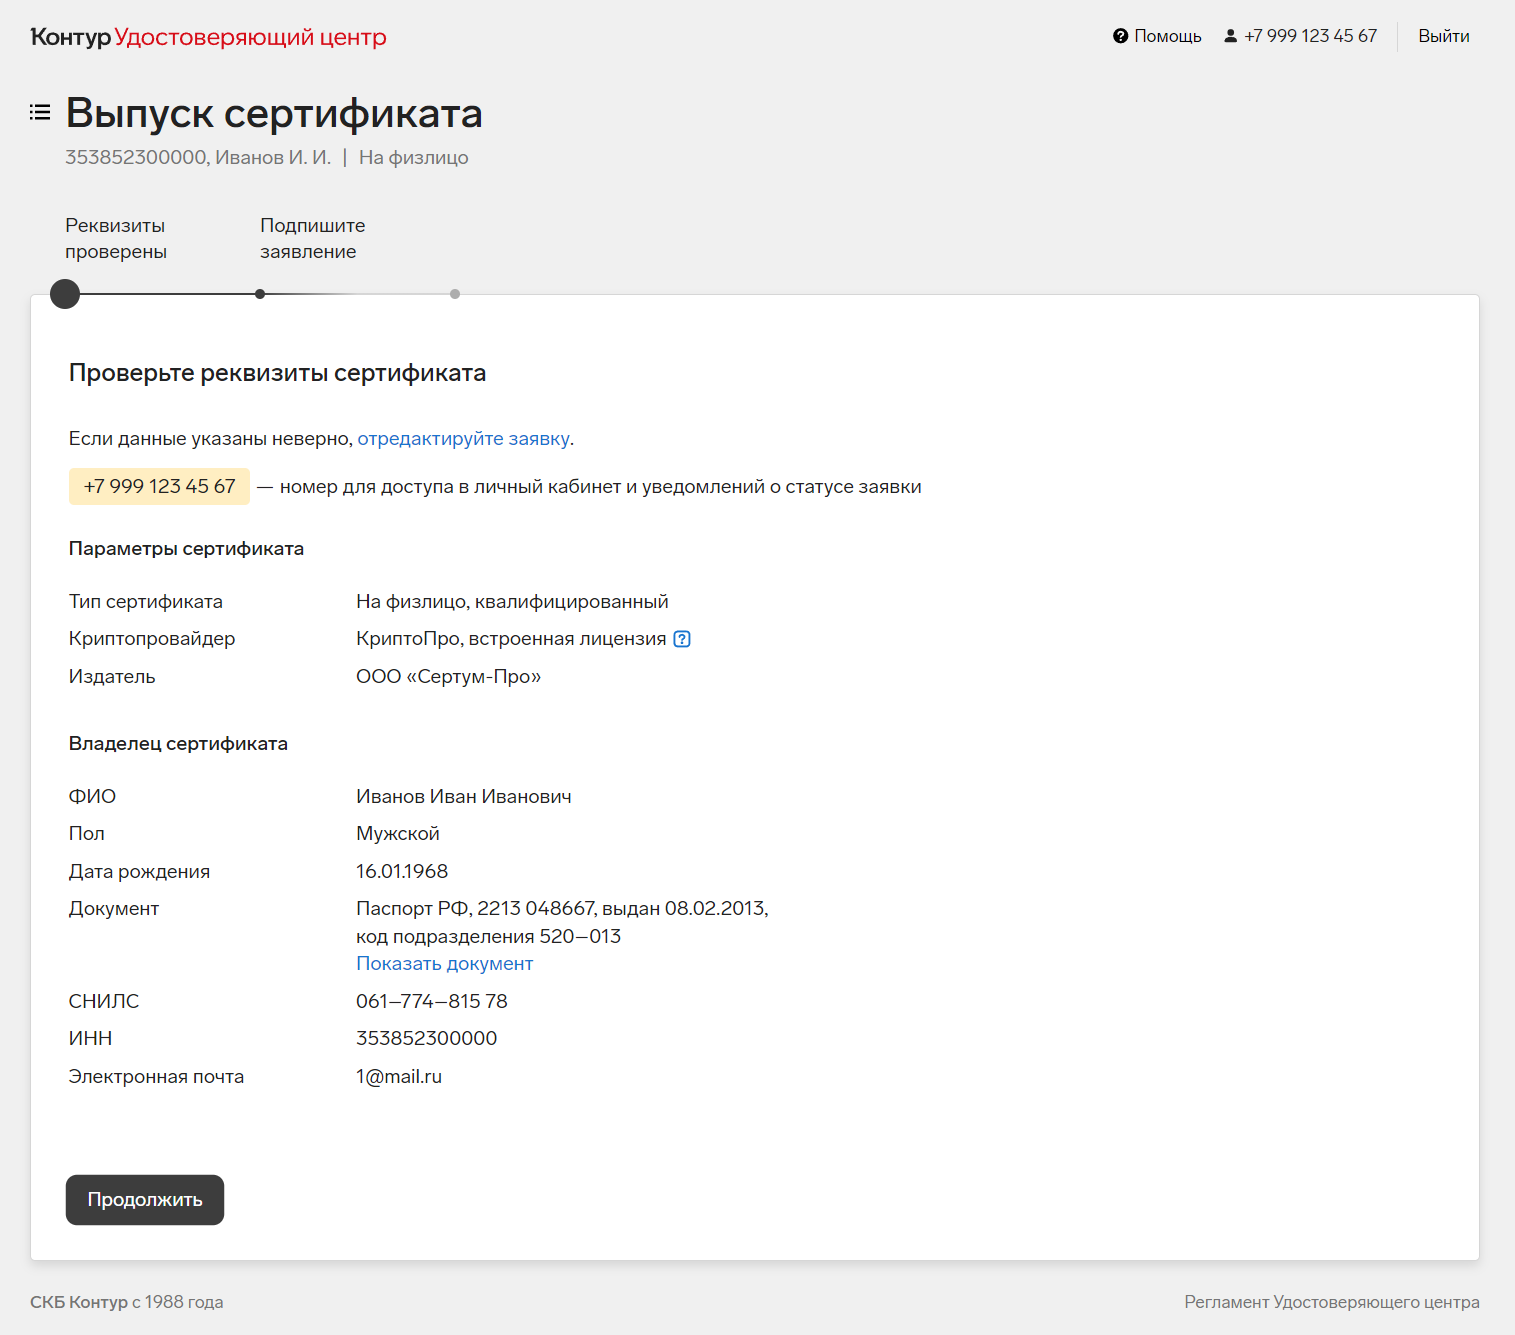The width and height of the screenshot is (1515, 1335).
Task: Open the list menu icon beside the page title
Action: click(x=40, y=112)
